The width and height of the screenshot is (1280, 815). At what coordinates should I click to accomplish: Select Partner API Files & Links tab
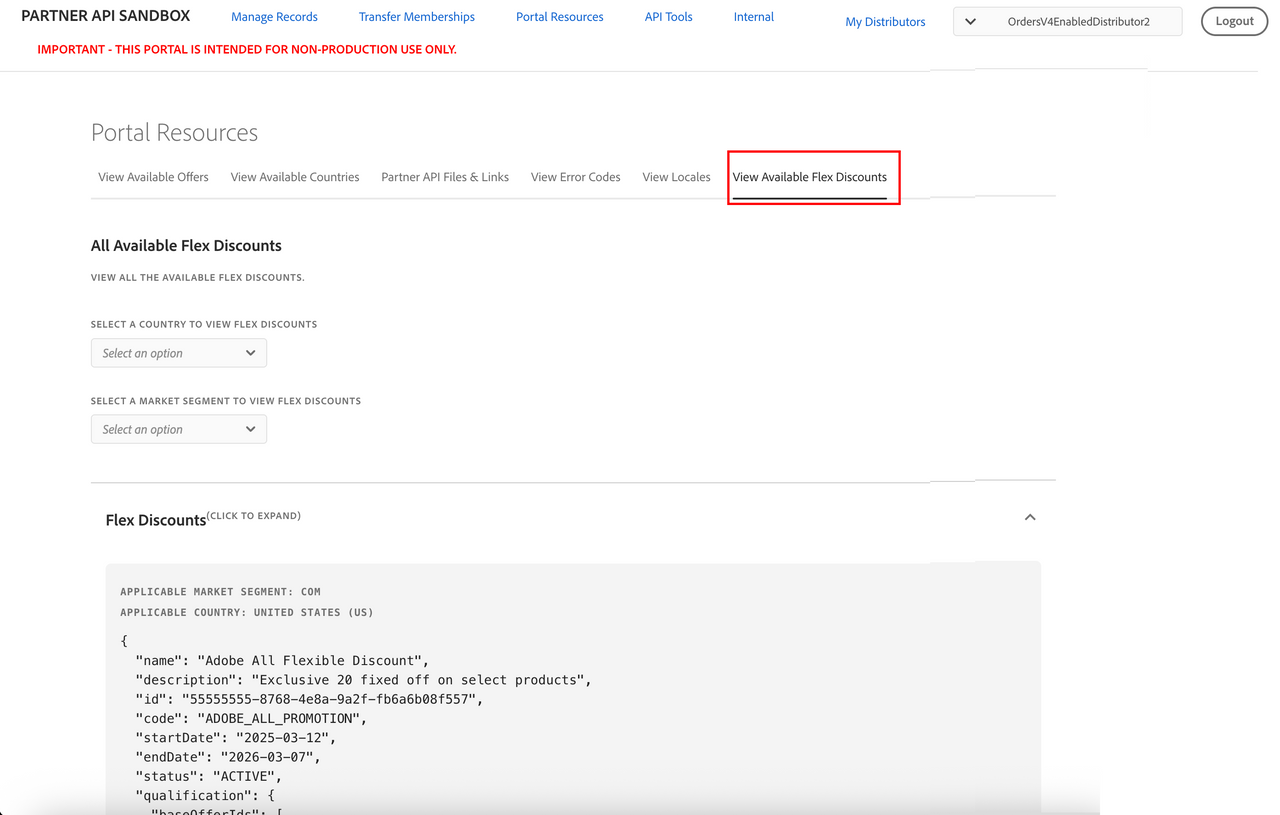click(x=445, y=177)
